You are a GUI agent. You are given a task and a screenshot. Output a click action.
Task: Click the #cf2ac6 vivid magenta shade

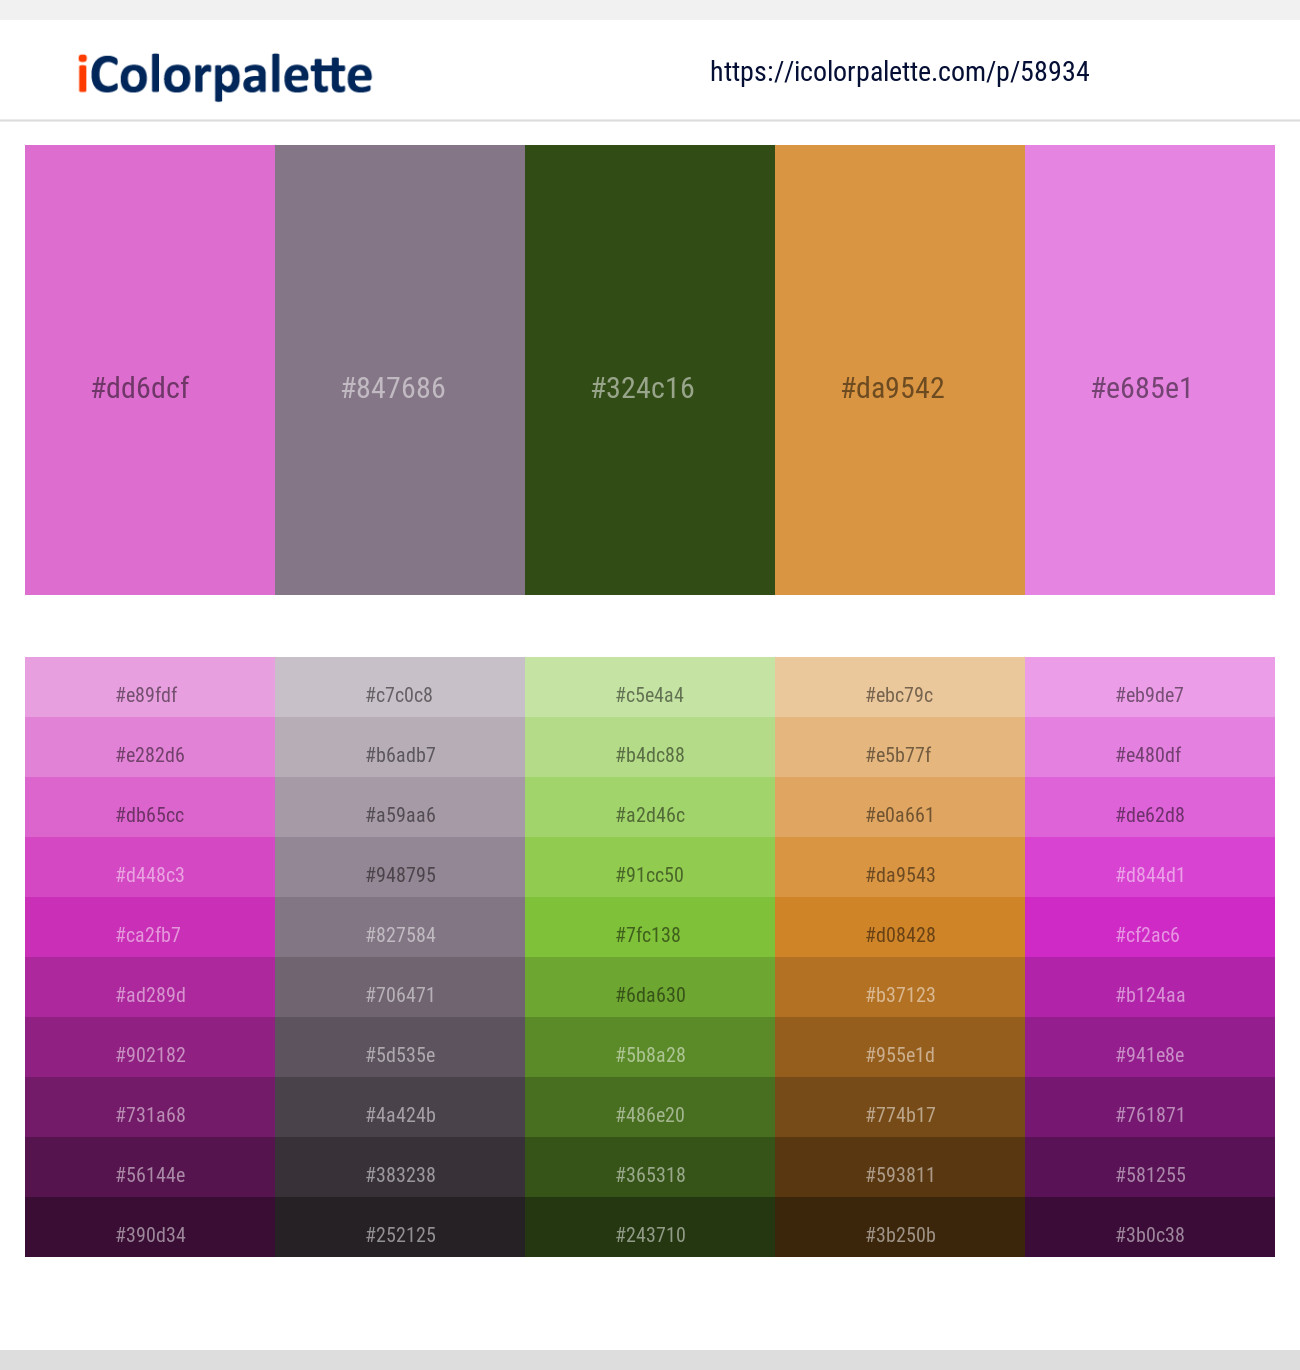point(1150,927)
